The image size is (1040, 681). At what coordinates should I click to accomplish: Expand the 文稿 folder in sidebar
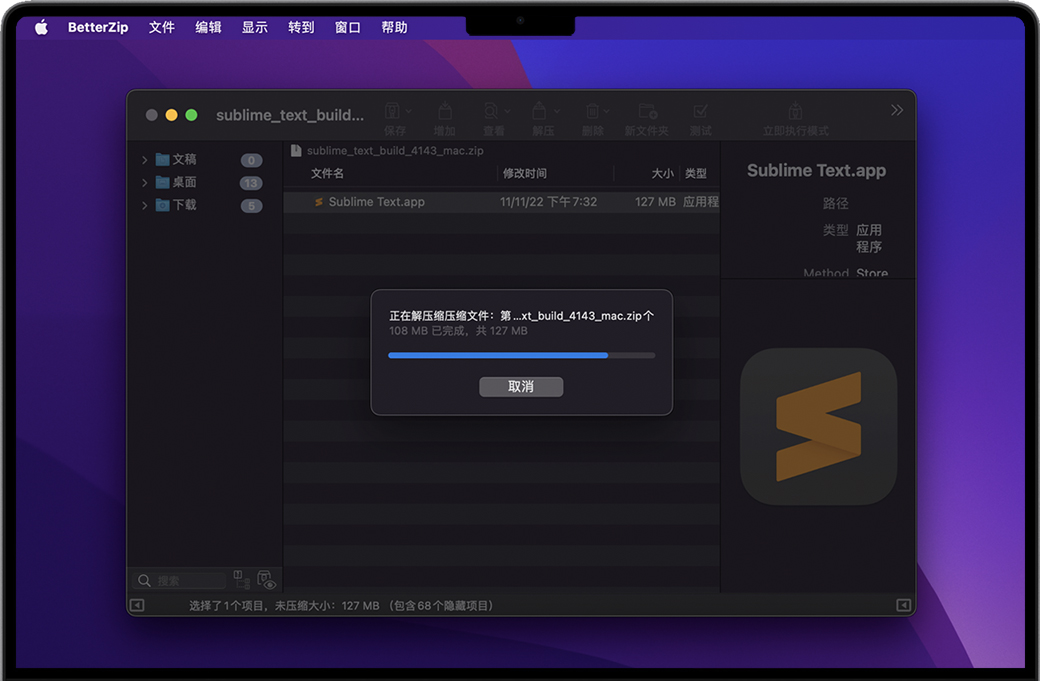145,160
